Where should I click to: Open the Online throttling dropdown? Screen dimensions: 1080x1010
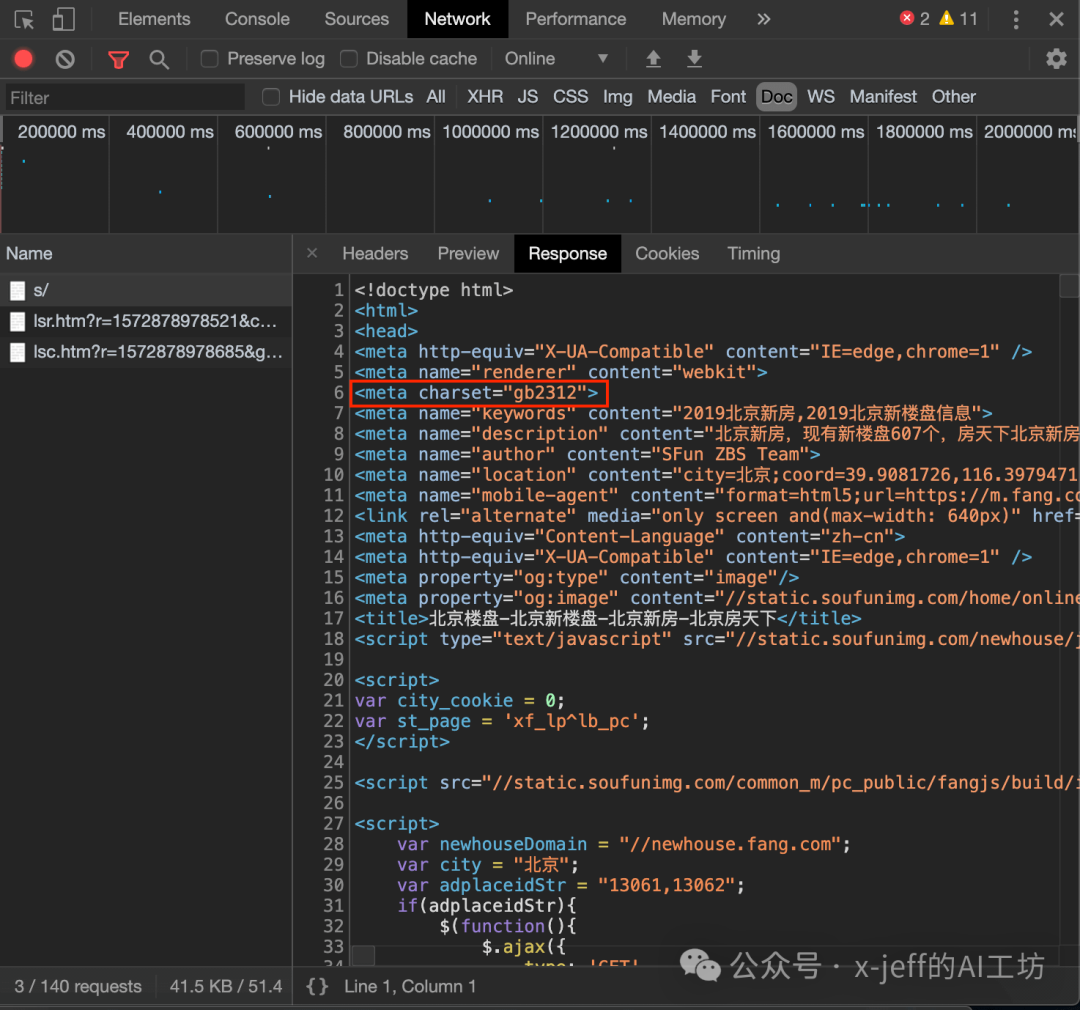557,59
